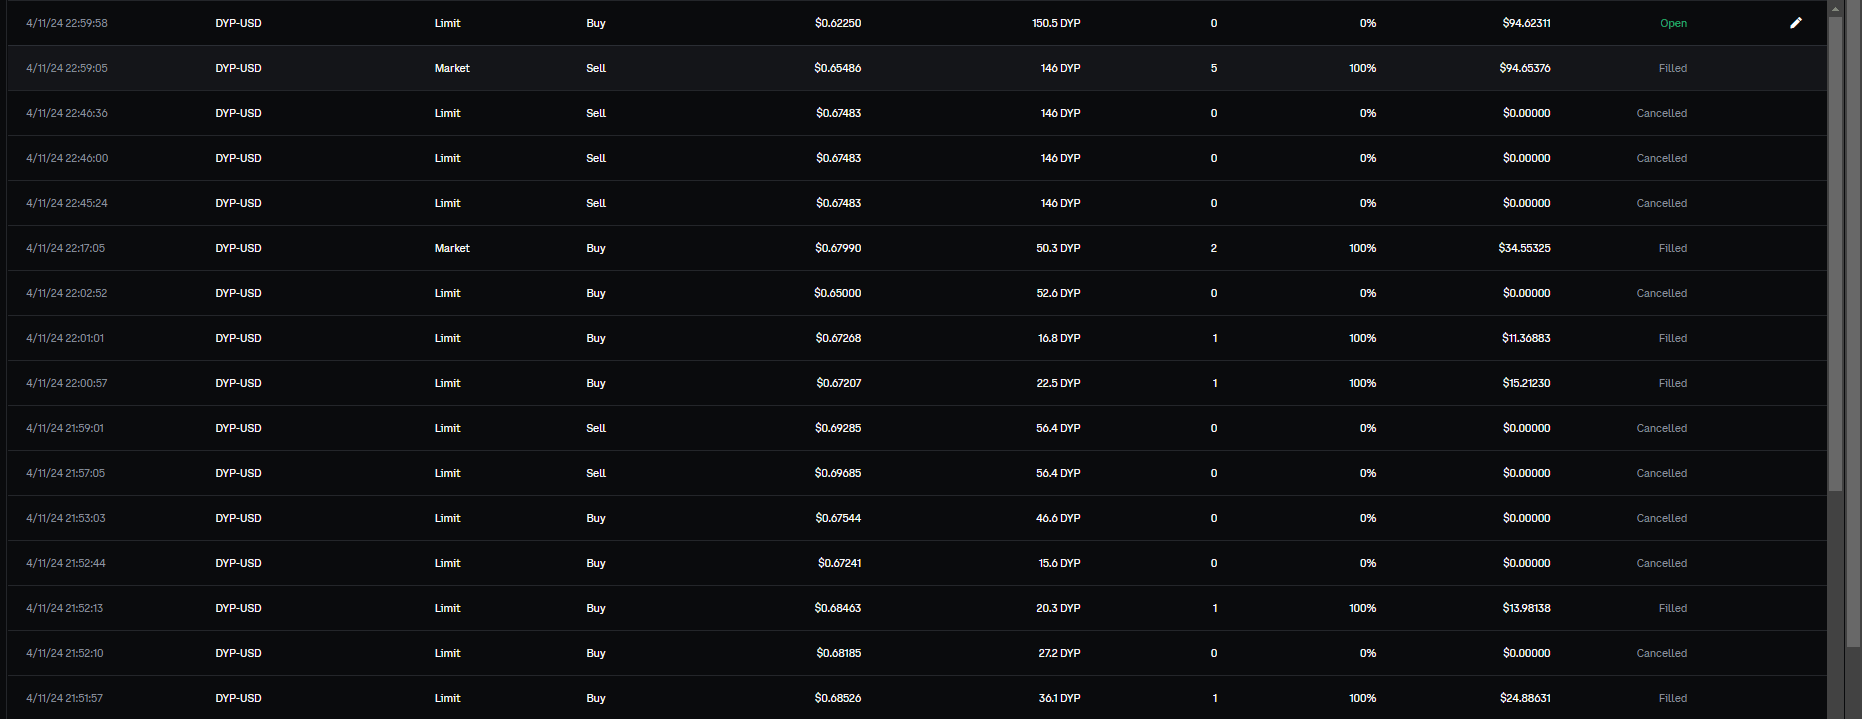This screenshot has width=1862, height=719.
Task: Click the $0.65486 price of the market sell
Action: (837, 68)
